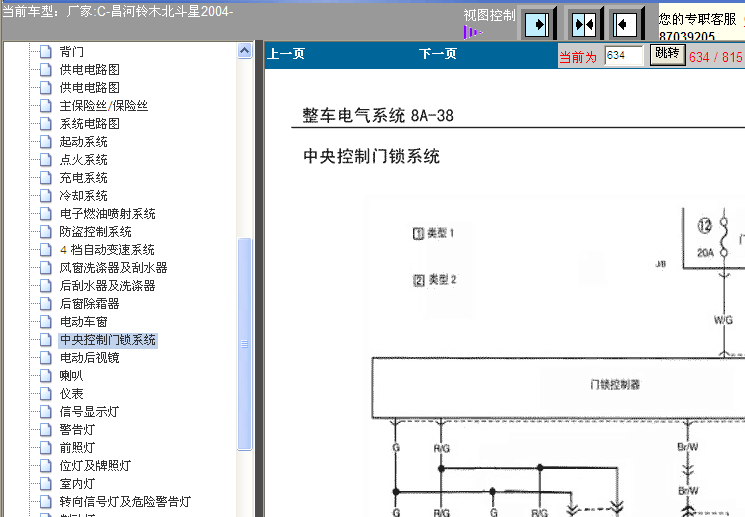Click document icon beside 电动后视镜
This screenshot has width=745, height=517.
coord(46,358)
